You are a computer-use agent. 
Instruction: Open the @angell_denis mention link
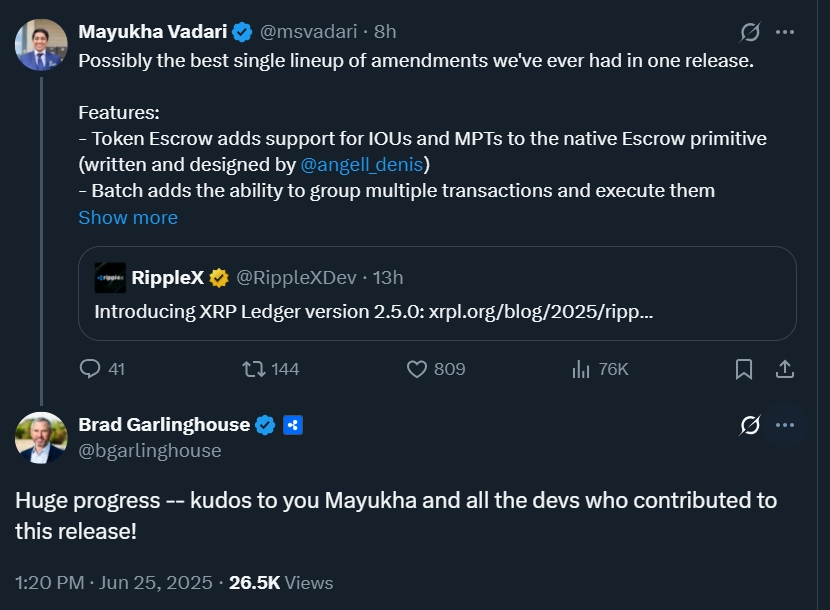click(x=364, y=164)
